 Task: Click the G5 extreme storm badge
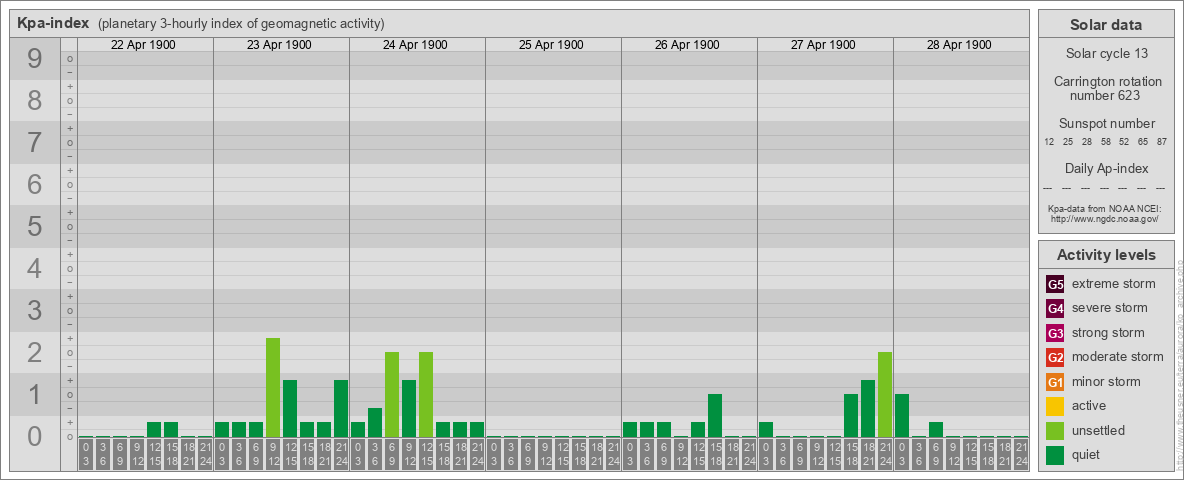pyautogui.click(x=1055, y=284)
